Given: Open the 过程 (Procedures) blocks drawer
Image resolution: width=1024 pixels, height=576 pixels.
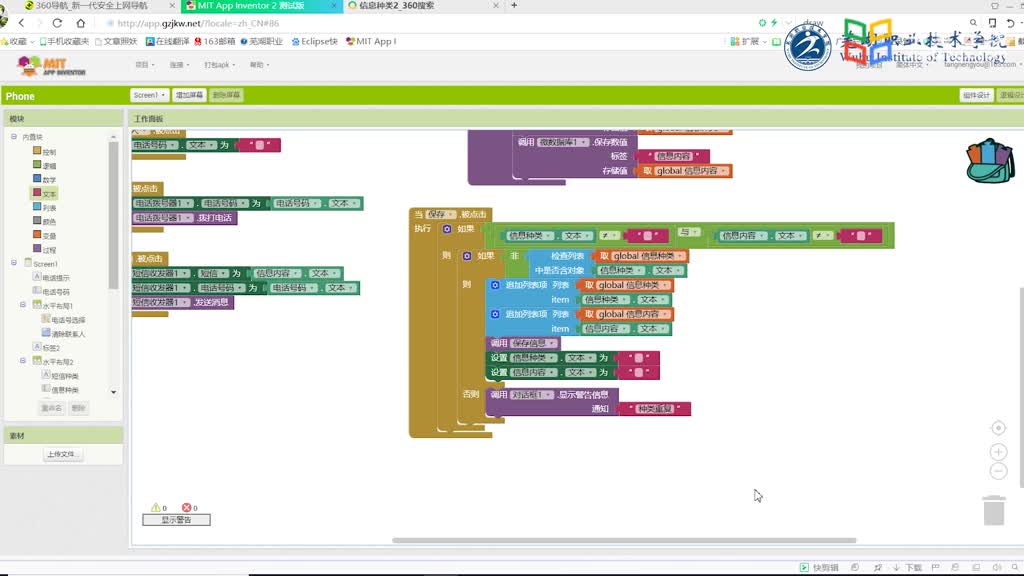Looking at the screenshot, I should (x=44, y=249).
